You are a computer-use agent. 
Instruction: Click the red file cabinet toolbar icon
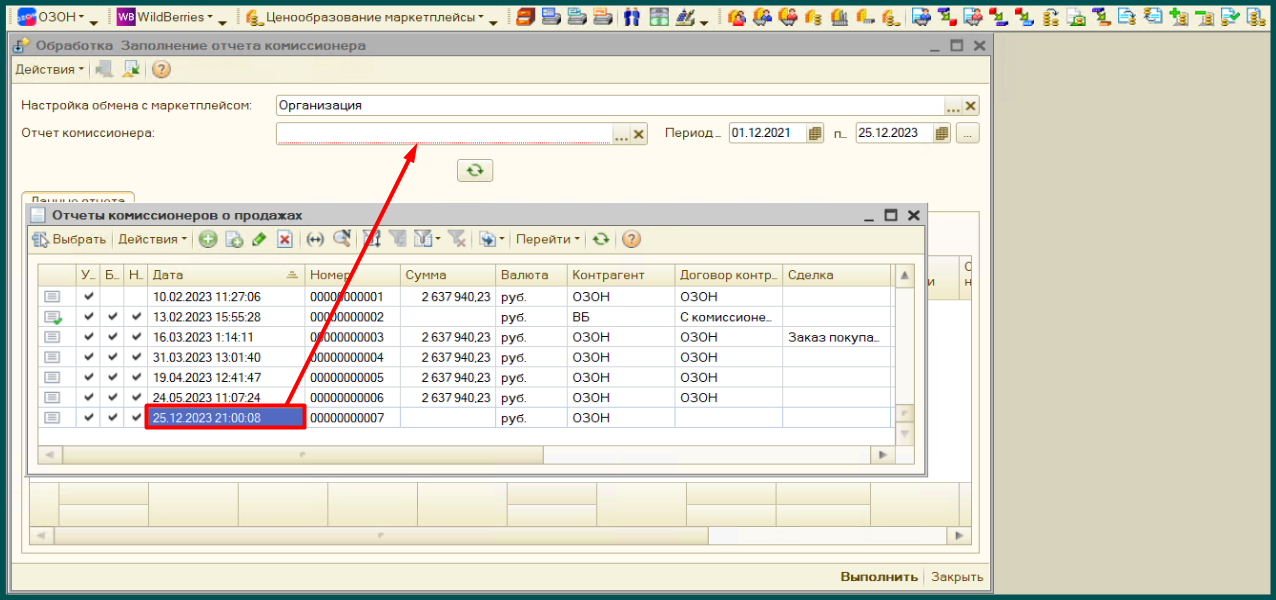(526, 17)
